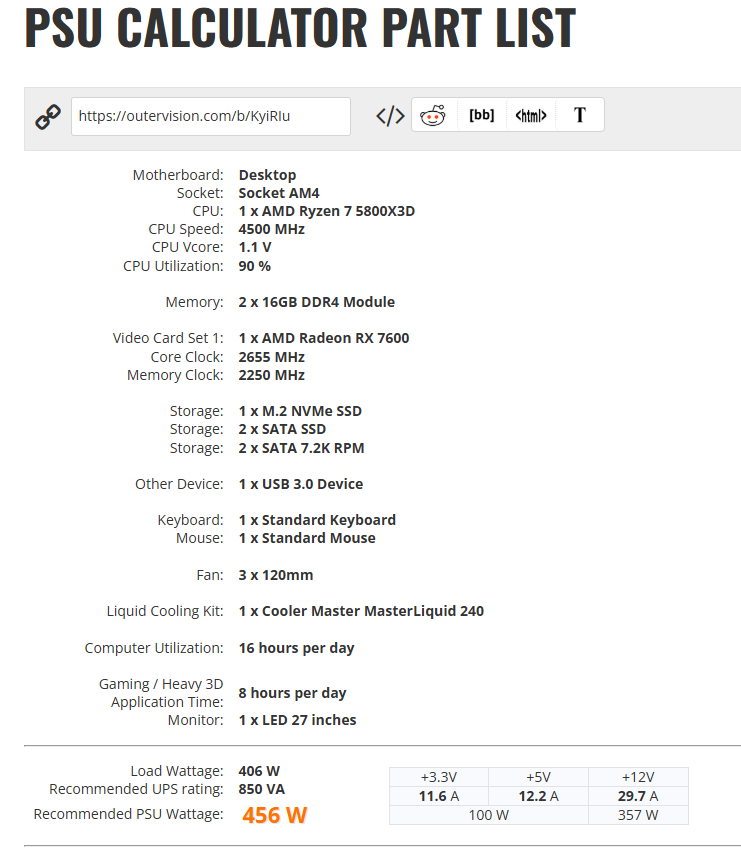Click CPU Utilization '90 %'
This screenshot has height=856, width=741.
pos(254,266)
